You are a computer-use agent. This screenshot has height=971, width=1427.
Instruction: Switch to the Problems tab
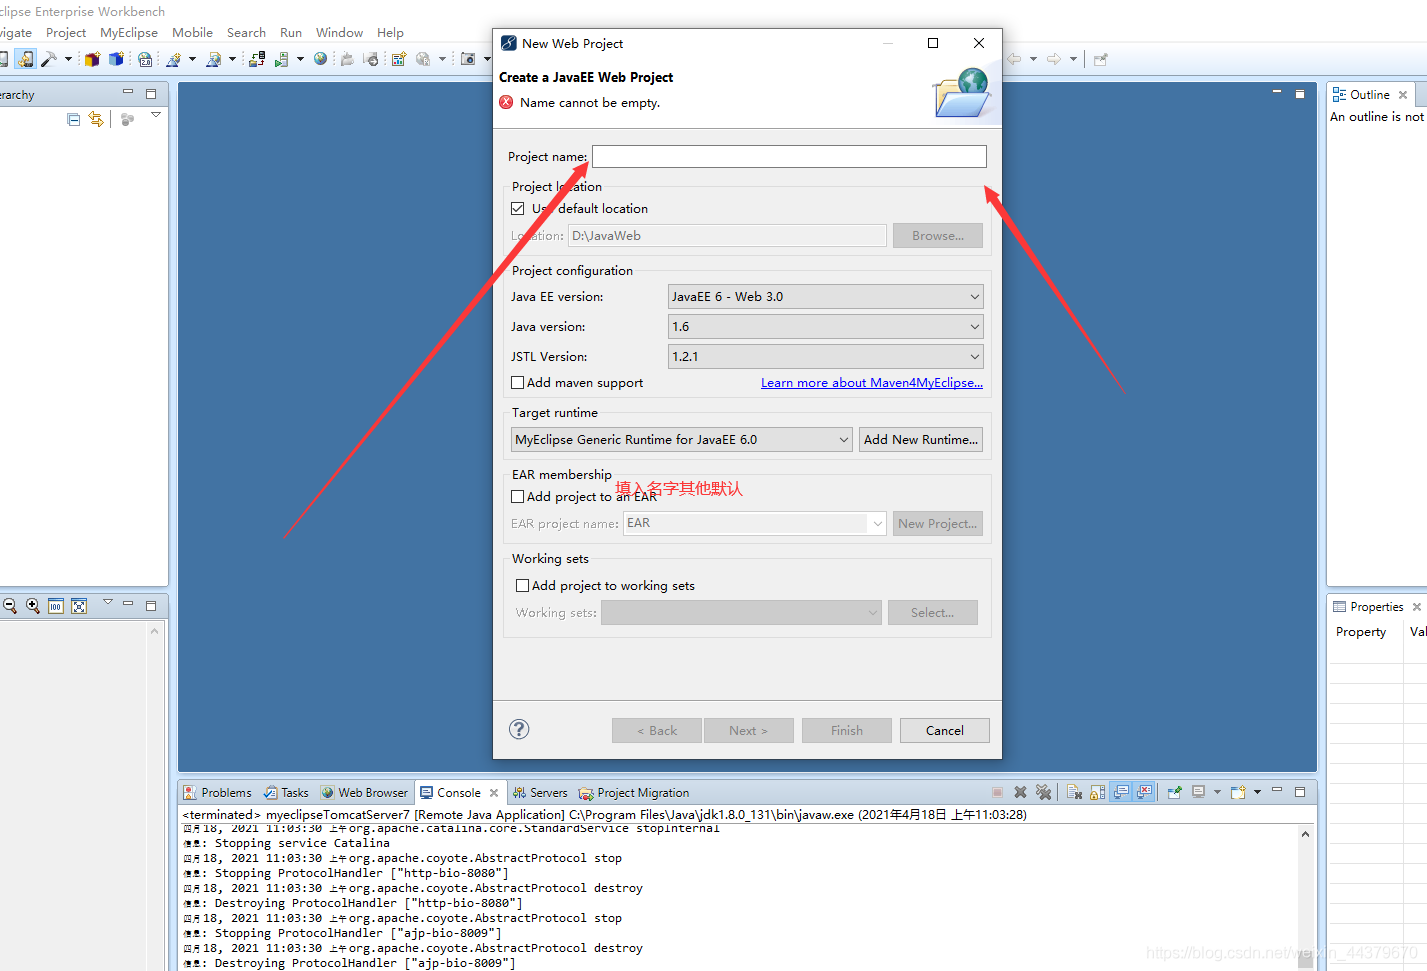217,793
